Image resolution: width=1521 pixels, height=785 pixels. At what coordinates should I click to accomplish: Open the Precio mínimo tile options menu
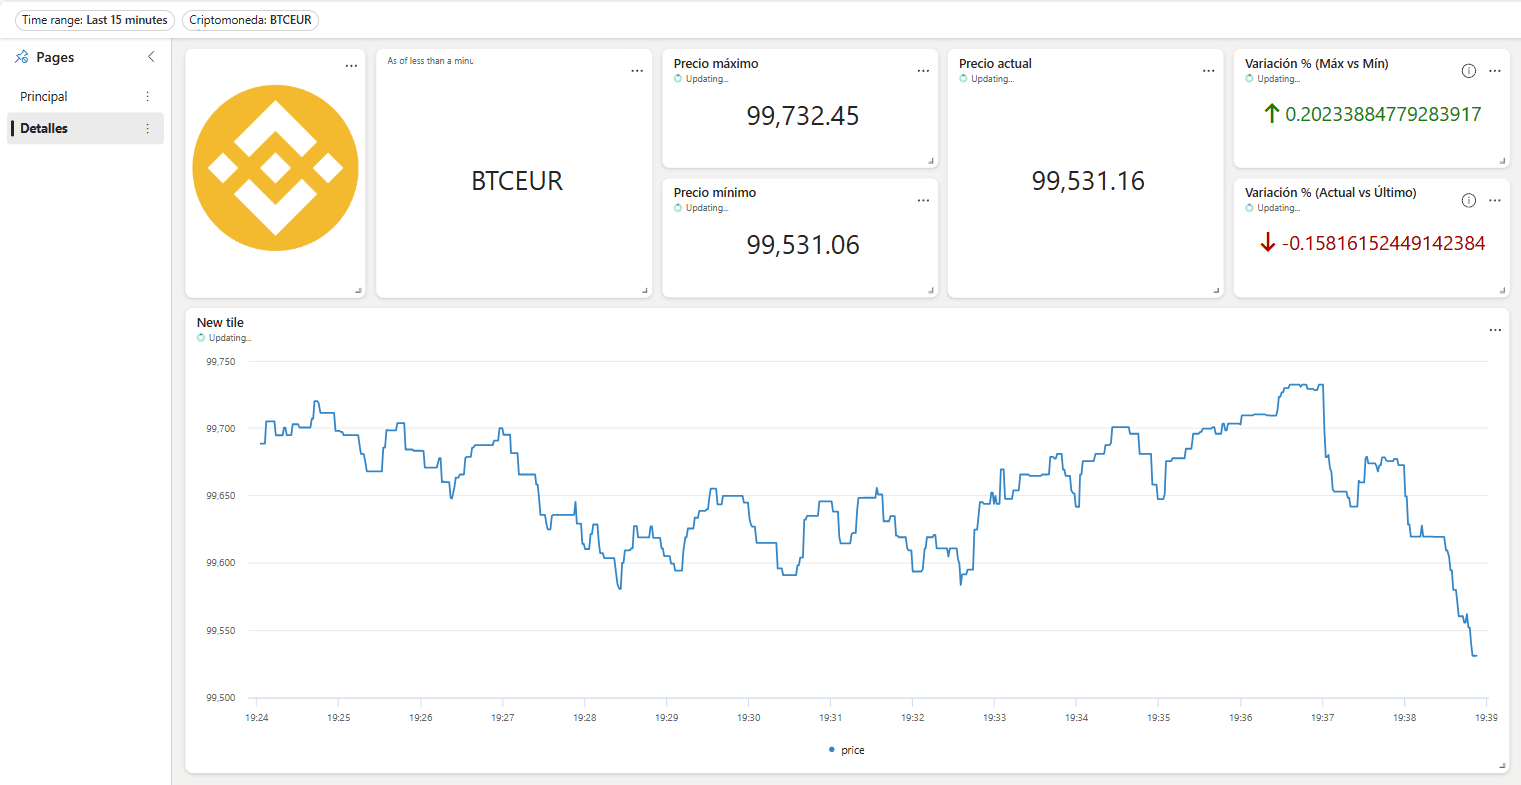[923, 200]
